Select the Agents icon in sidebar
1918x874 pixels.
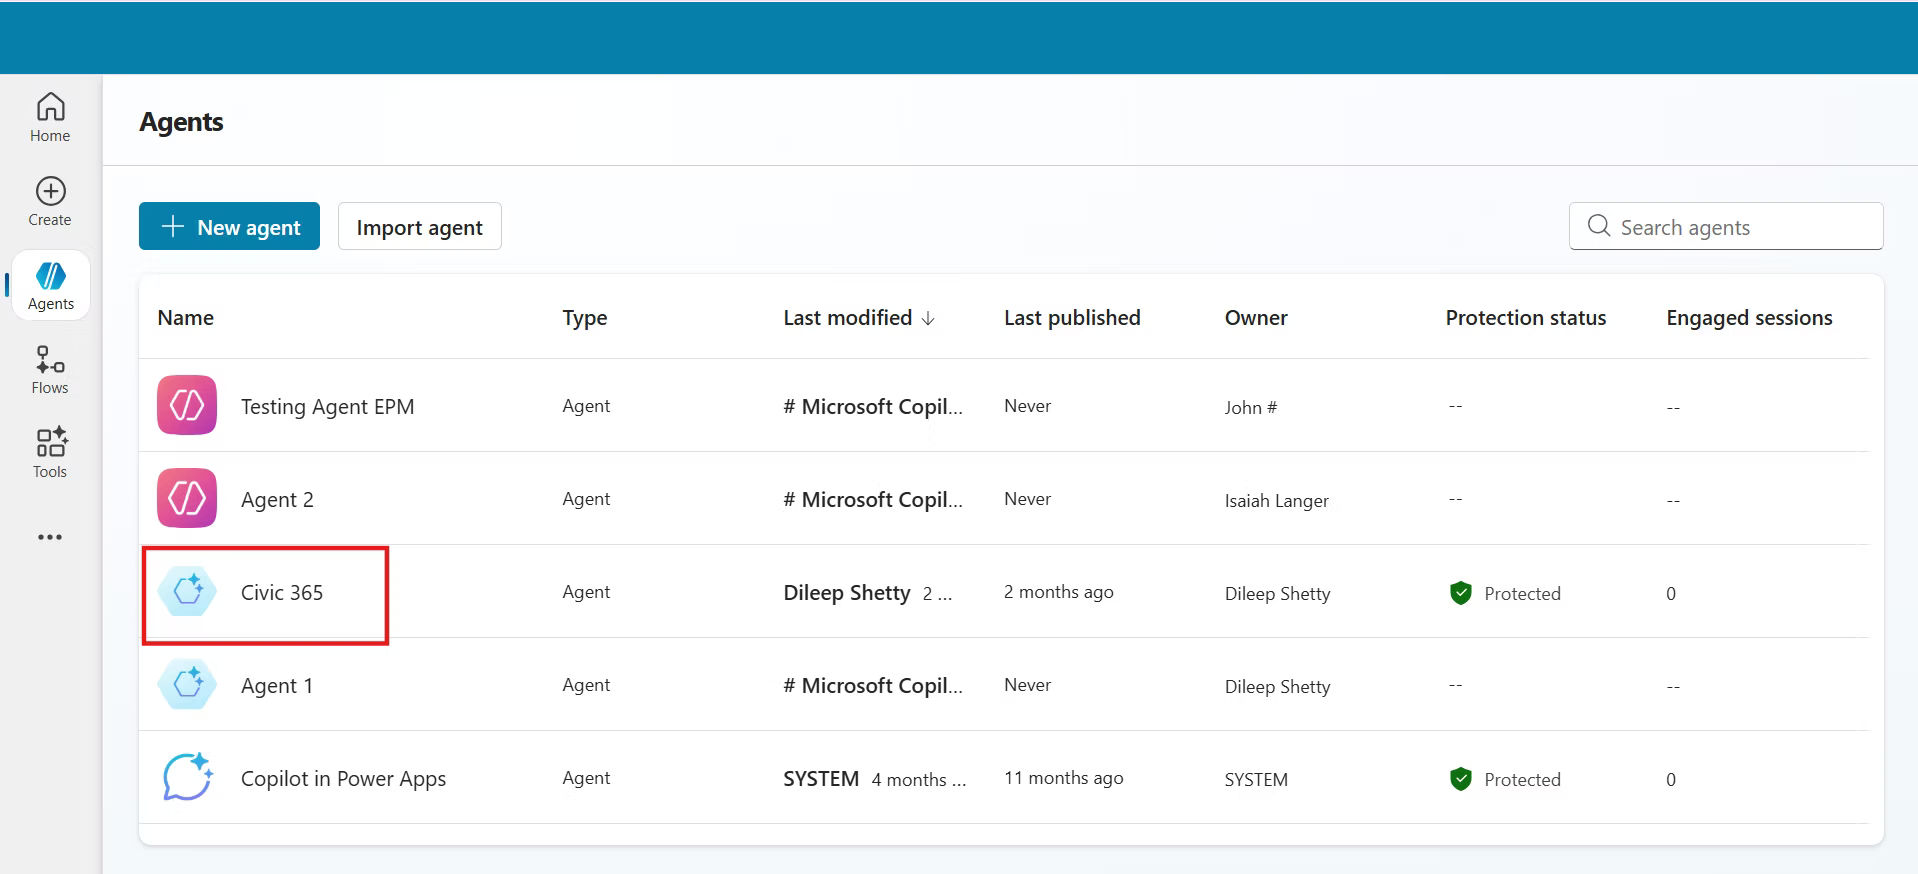coord(50,276)
